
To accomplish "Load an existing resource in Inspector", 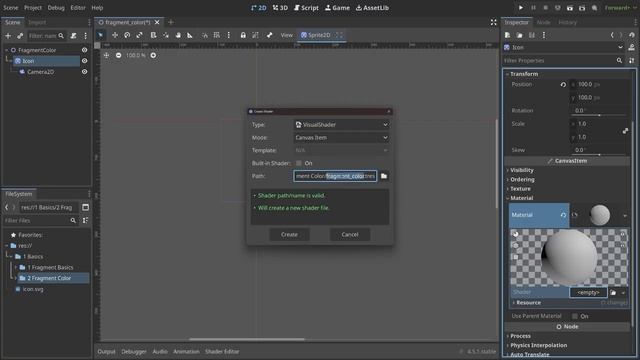I will [520, 35].
